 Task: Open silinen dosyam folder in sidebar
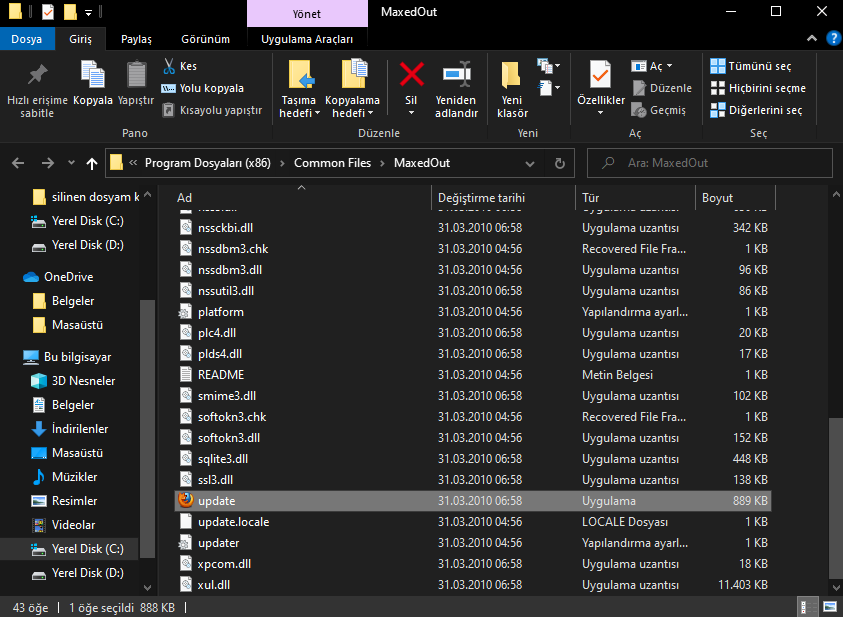pos(85,197)
